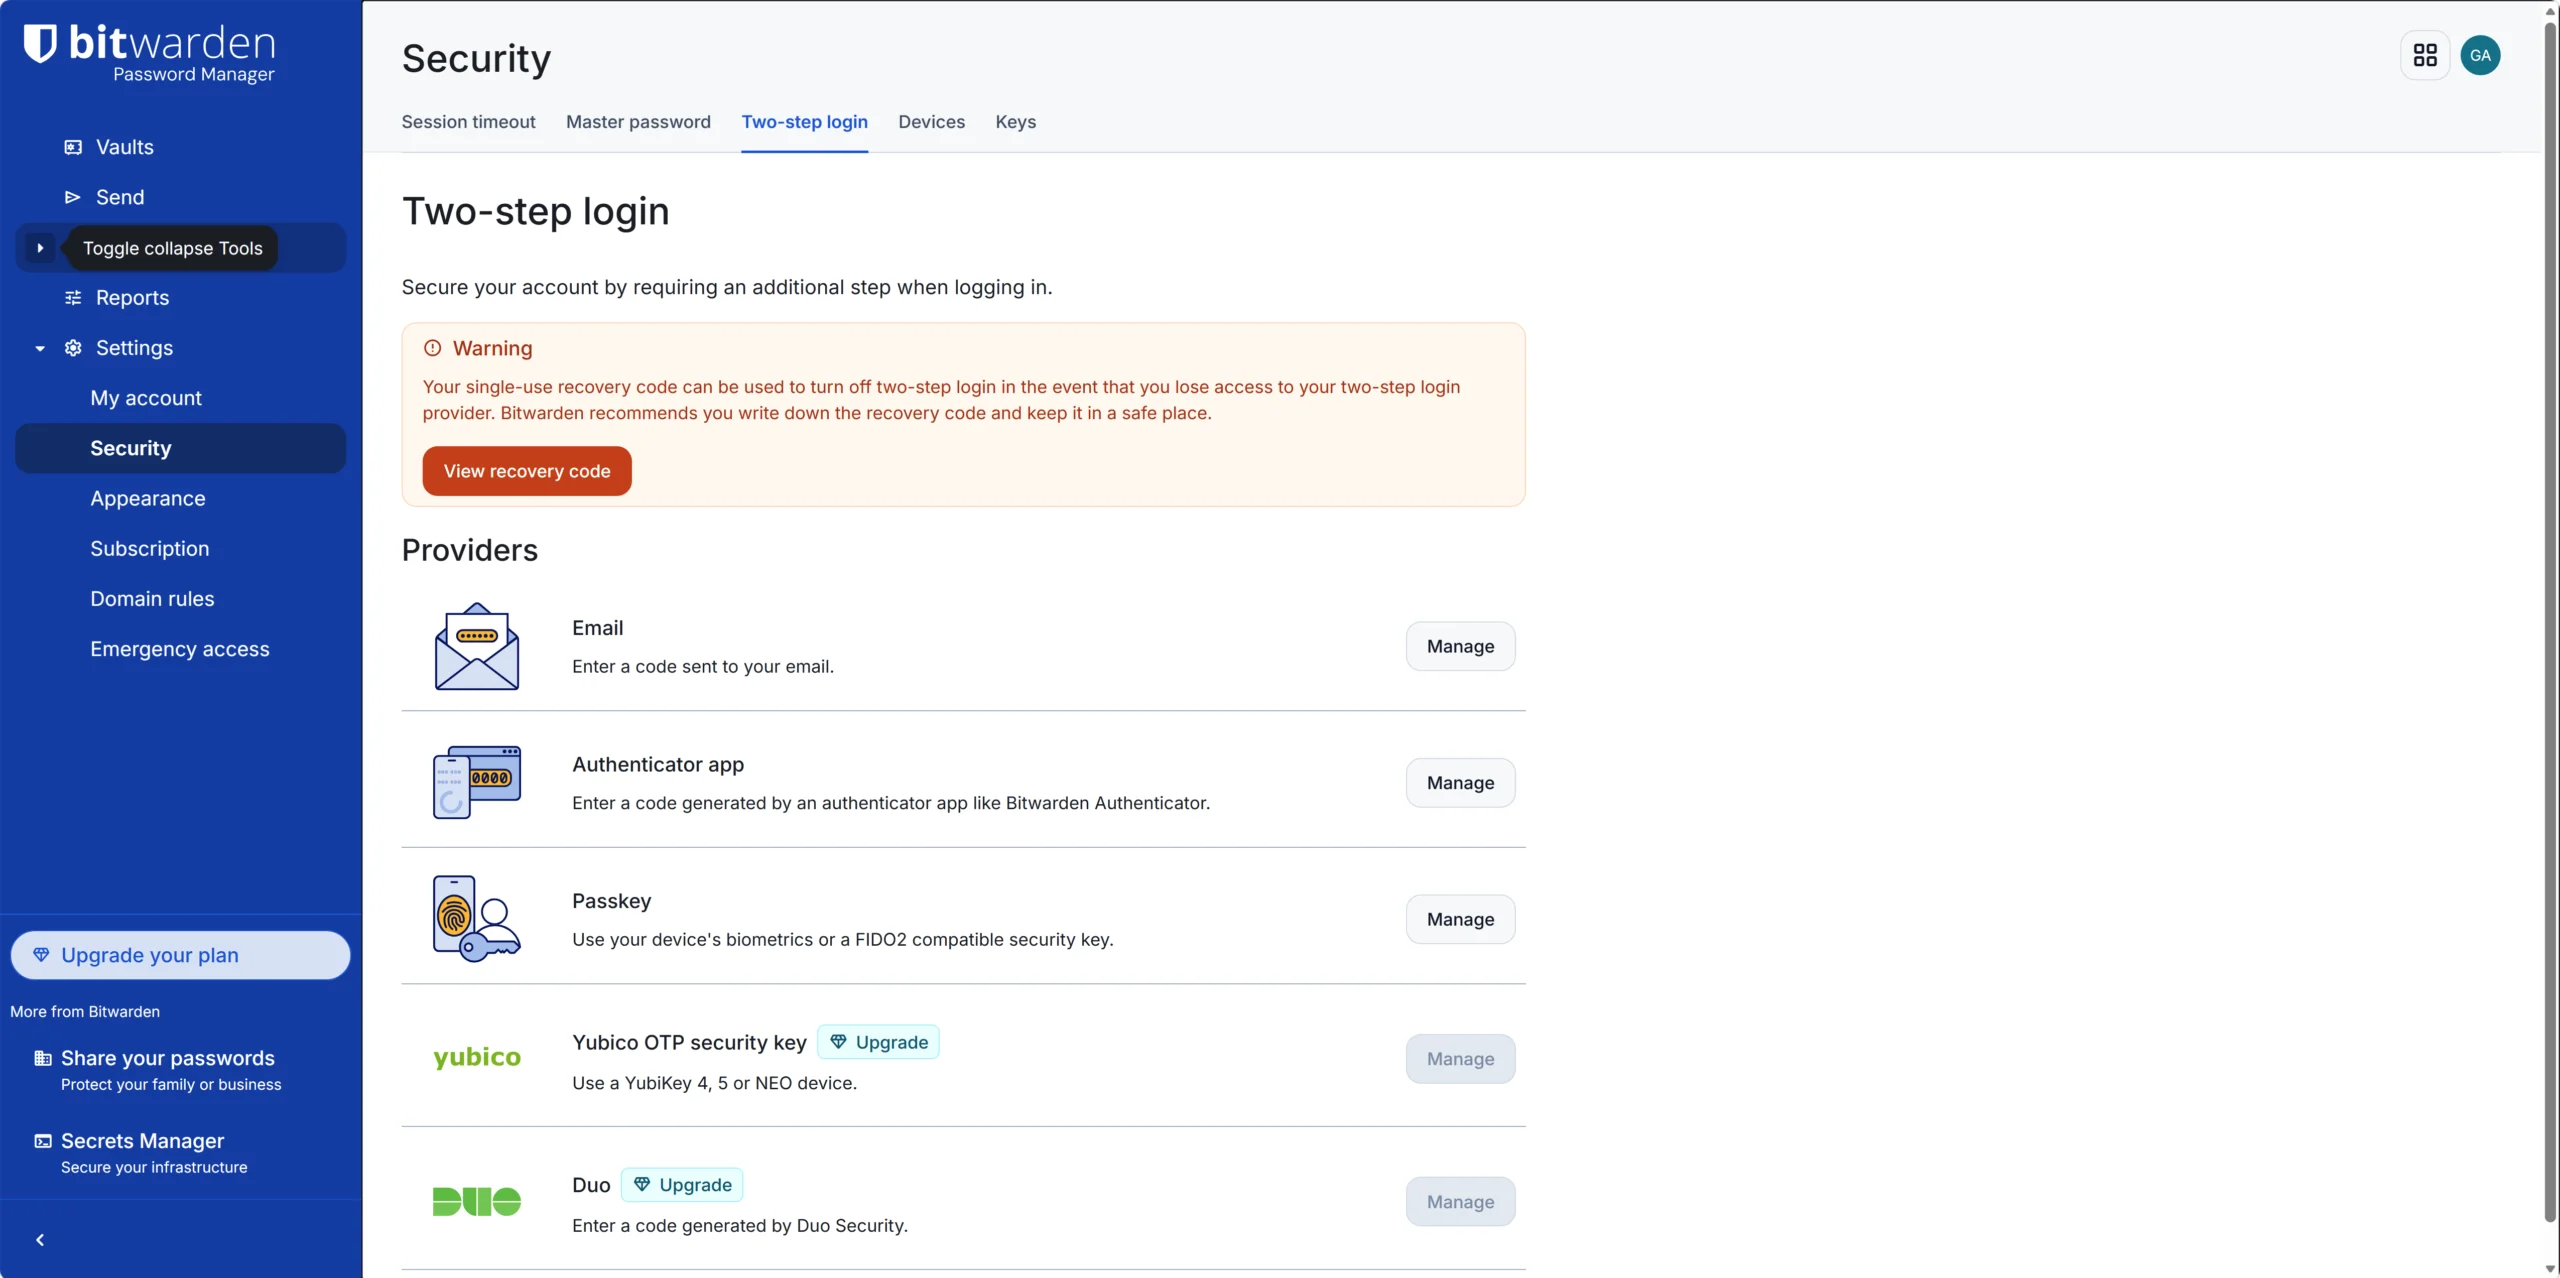2560x1278 pixels.
Task: Click the Settings gear icon
Action: click(73, 348)
